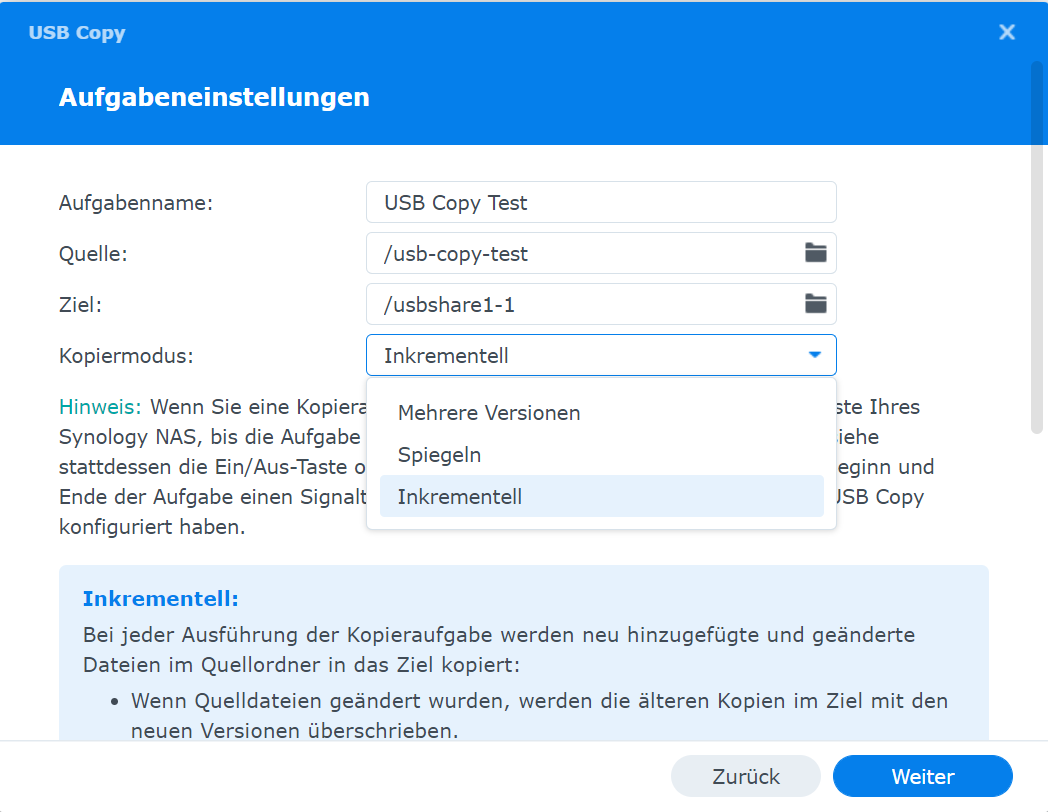Click the USB Copy window title
1048x812 pixels.
76,32
